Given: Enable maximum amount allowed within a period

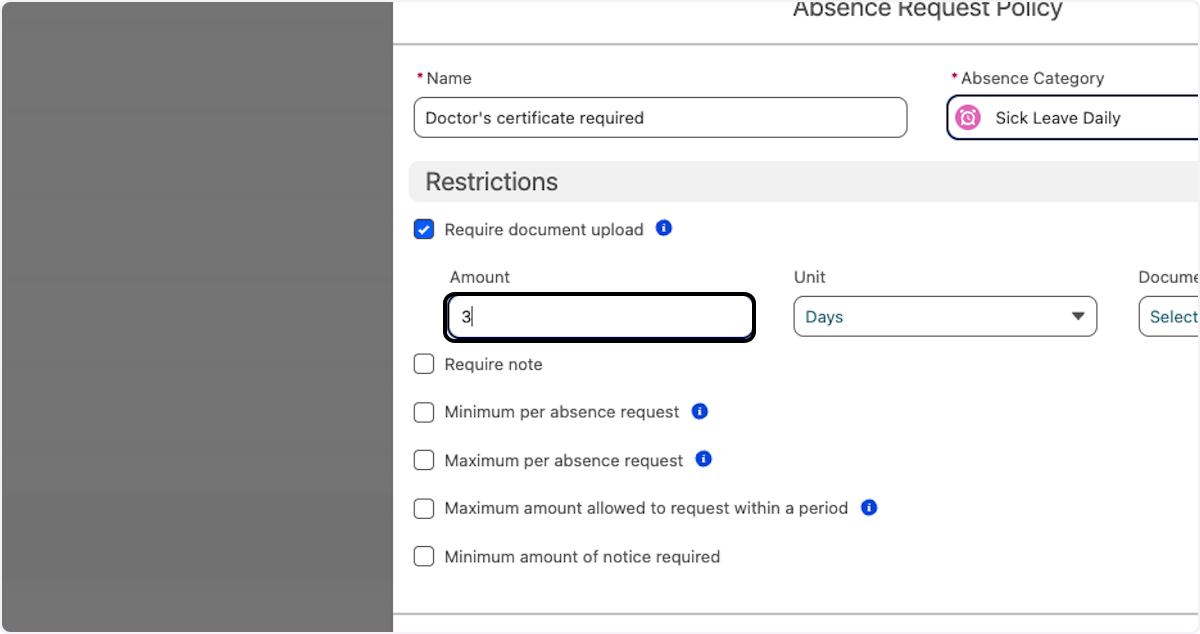Looking at the screenshot, I should [424, 508].
